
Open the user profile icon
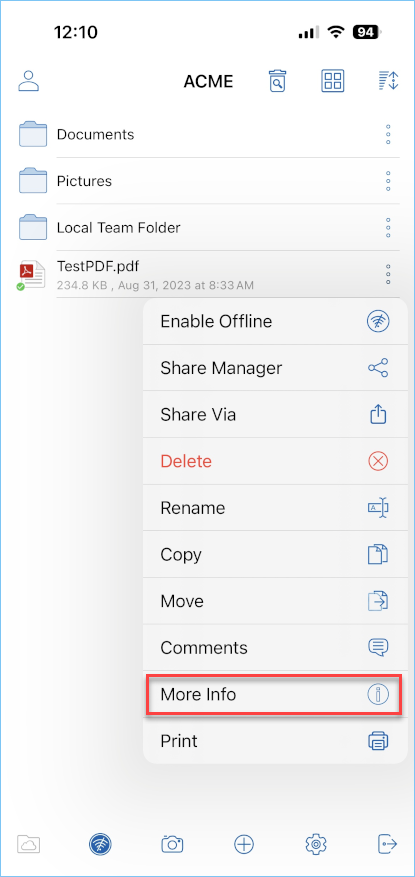click(29, 81)
